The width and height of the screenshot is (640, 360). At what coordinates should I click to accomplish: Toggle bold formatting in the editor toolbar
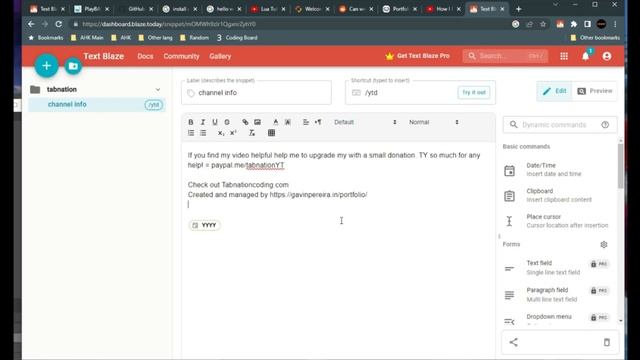click(191, 122)
